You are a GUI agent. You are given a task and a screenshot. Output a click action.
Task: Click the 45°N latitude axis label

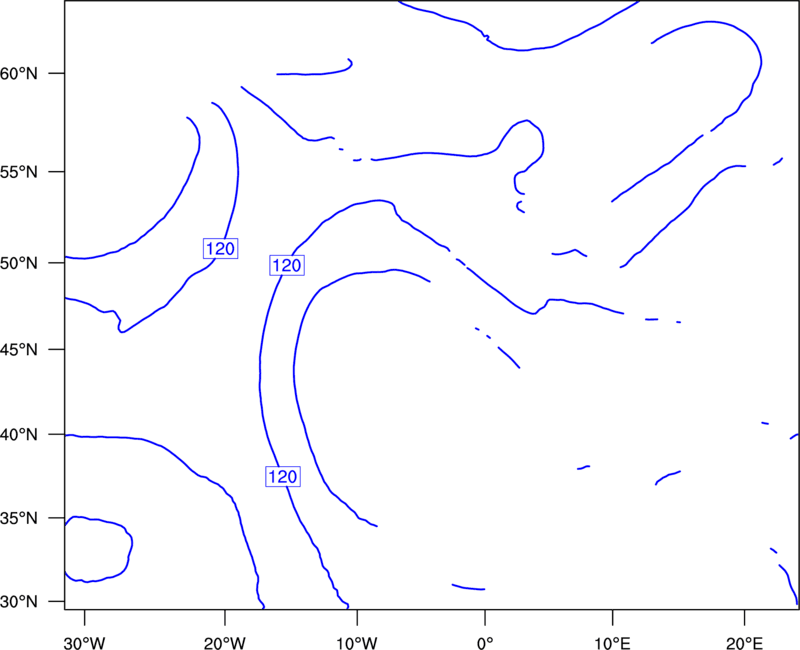[19, 349]
